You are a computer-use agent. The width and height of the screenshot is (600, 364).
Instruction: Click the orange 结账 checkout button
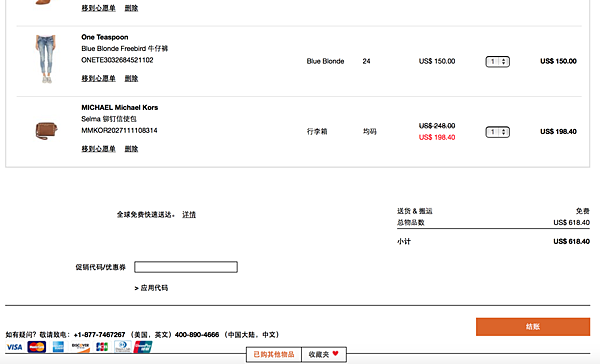[x=533, y=326]
